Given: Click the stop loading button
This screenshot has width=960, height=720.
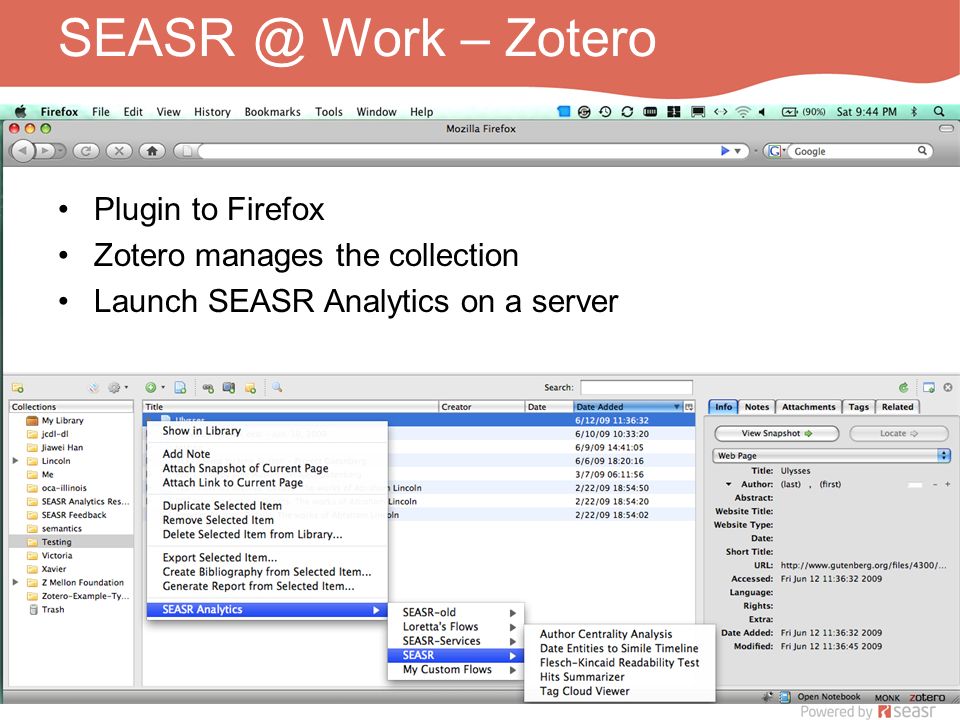Looking at the screenshot, I should pyautogui.click(x=119, y=151).
